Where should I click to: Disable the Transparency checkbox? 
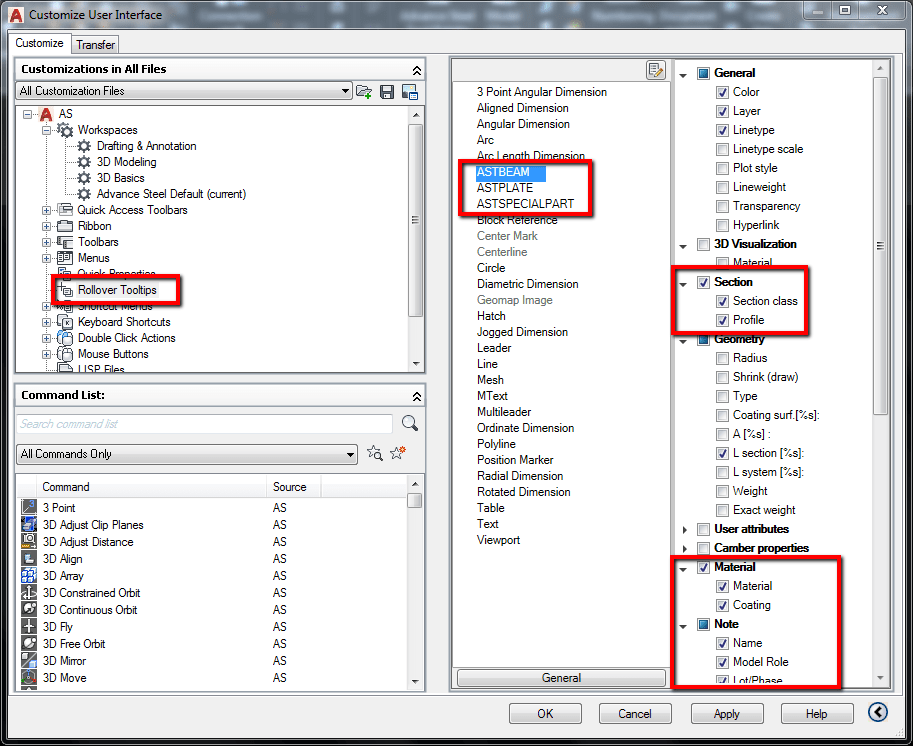723,206
